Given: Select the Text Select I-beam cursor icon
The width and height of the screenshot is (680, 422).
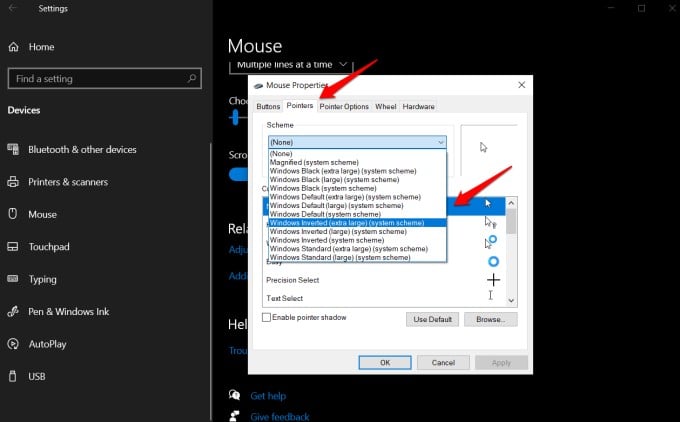Looking at the screenshot, I should (x=490, y=295).
